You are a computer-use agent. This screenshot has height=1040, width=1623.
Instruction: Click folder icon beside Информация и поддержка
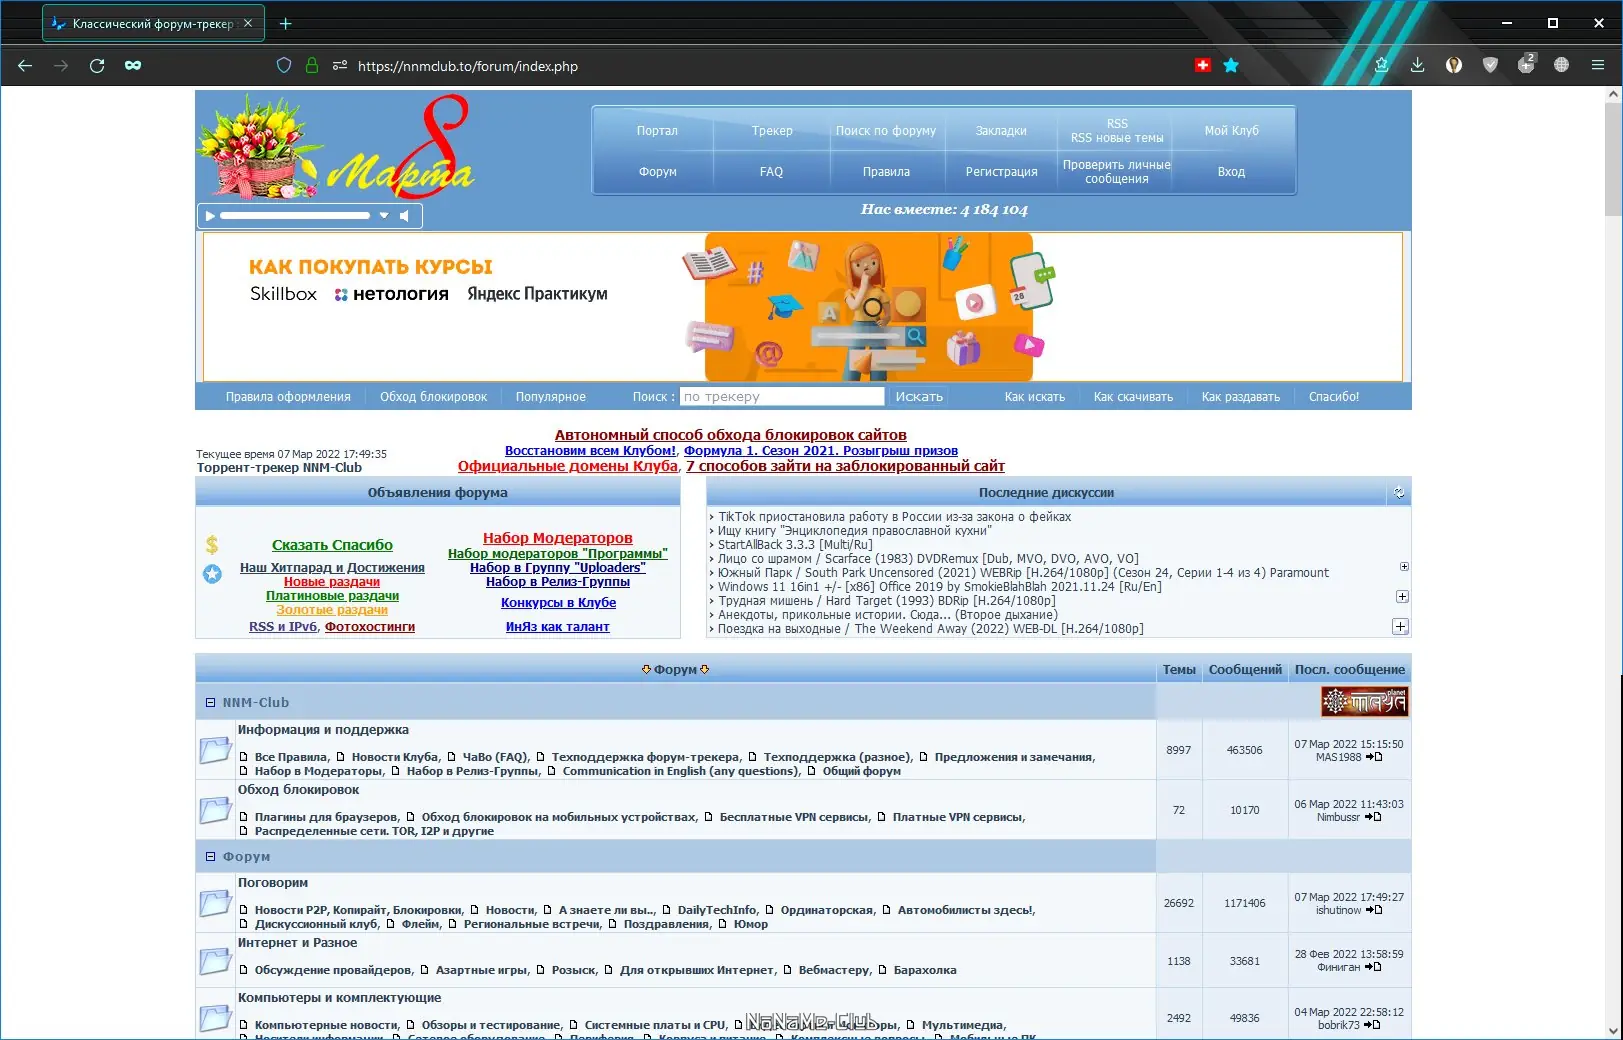(215, 750)
